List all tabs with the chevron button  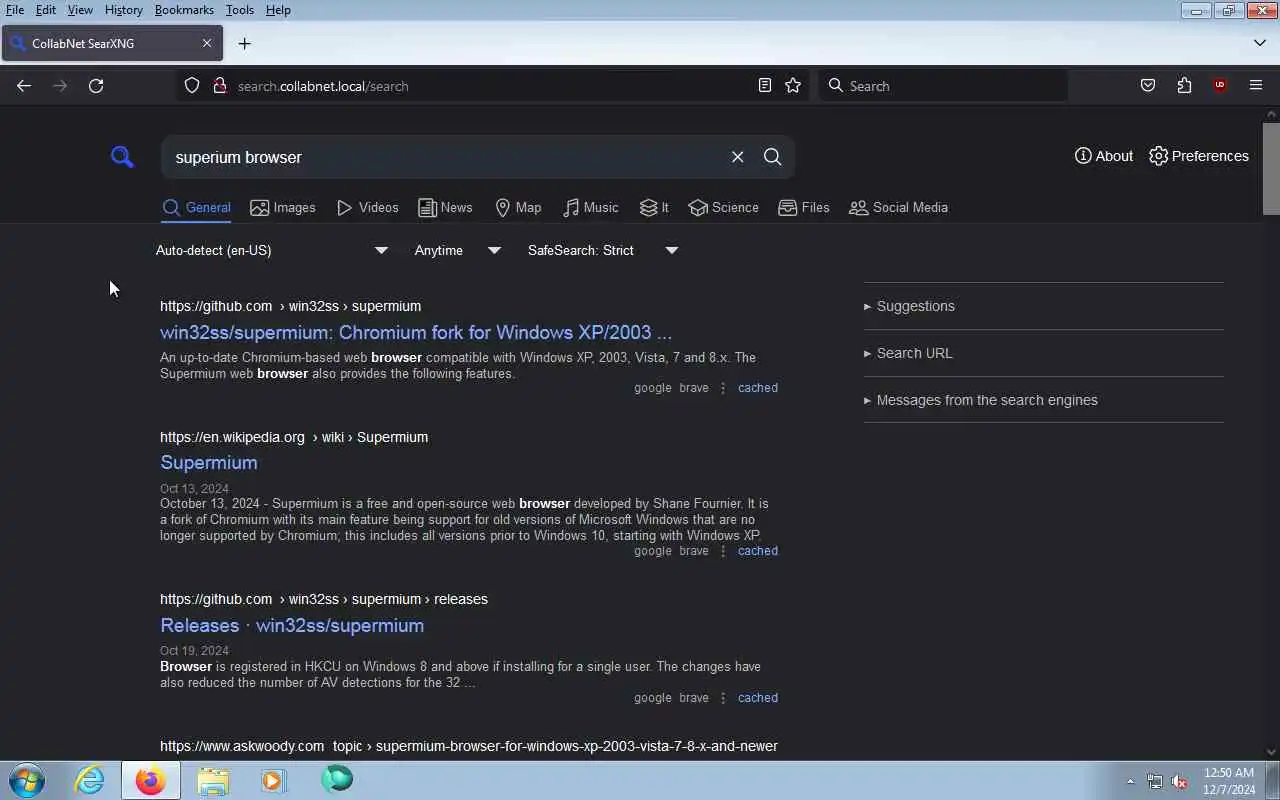1259,43
